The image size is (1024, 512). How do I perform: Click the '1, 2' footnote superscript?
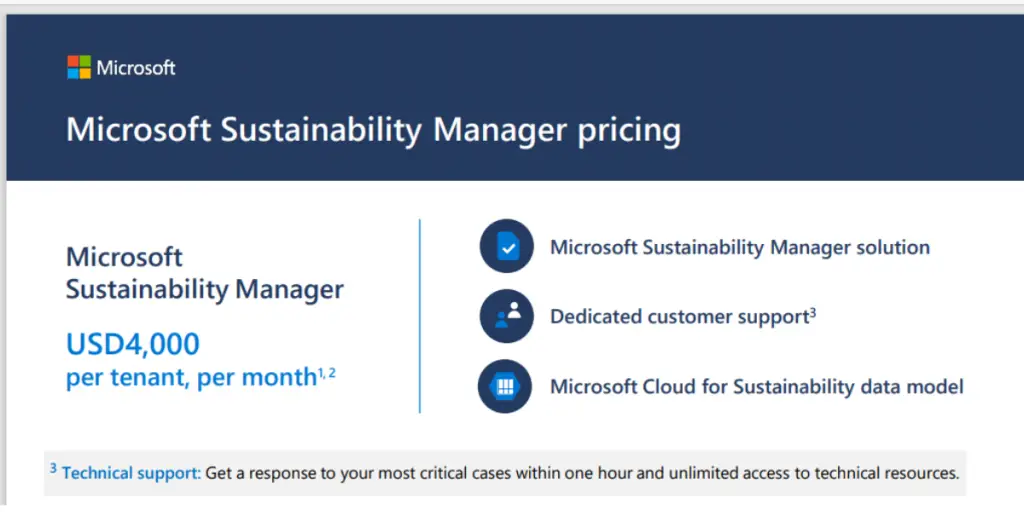point(327,372)
